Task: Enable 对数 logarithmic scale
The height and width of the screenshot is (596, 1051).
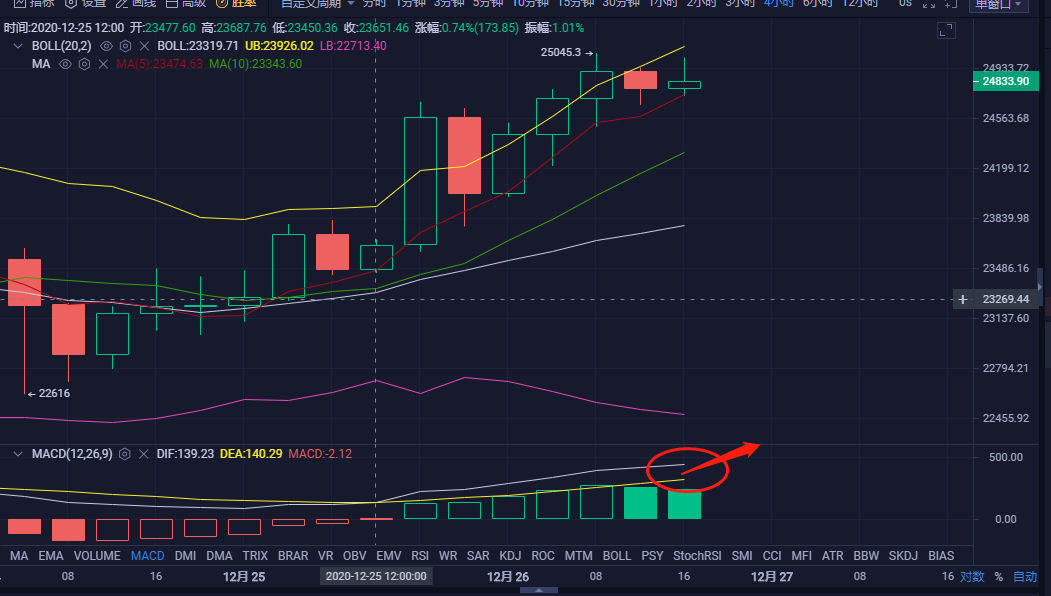Action: coord(972,577)
